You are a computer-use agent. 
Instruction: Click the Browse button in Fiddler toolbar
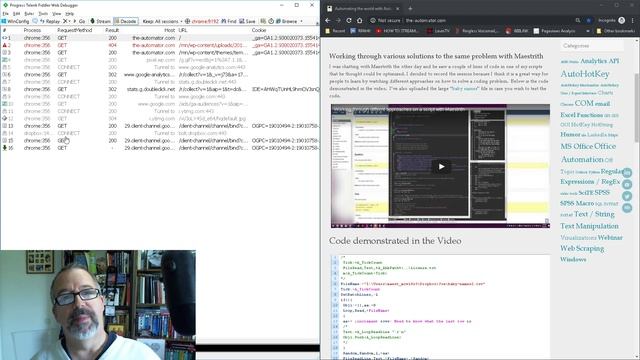[x=287, y=21]
